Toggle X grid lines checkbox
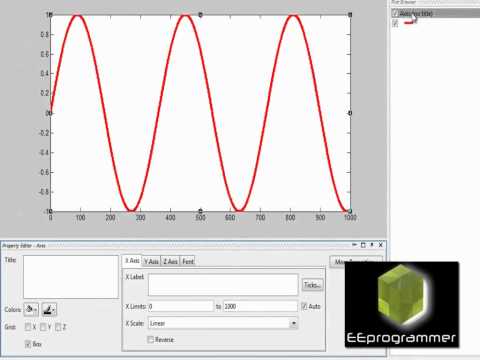 (28, 327)
